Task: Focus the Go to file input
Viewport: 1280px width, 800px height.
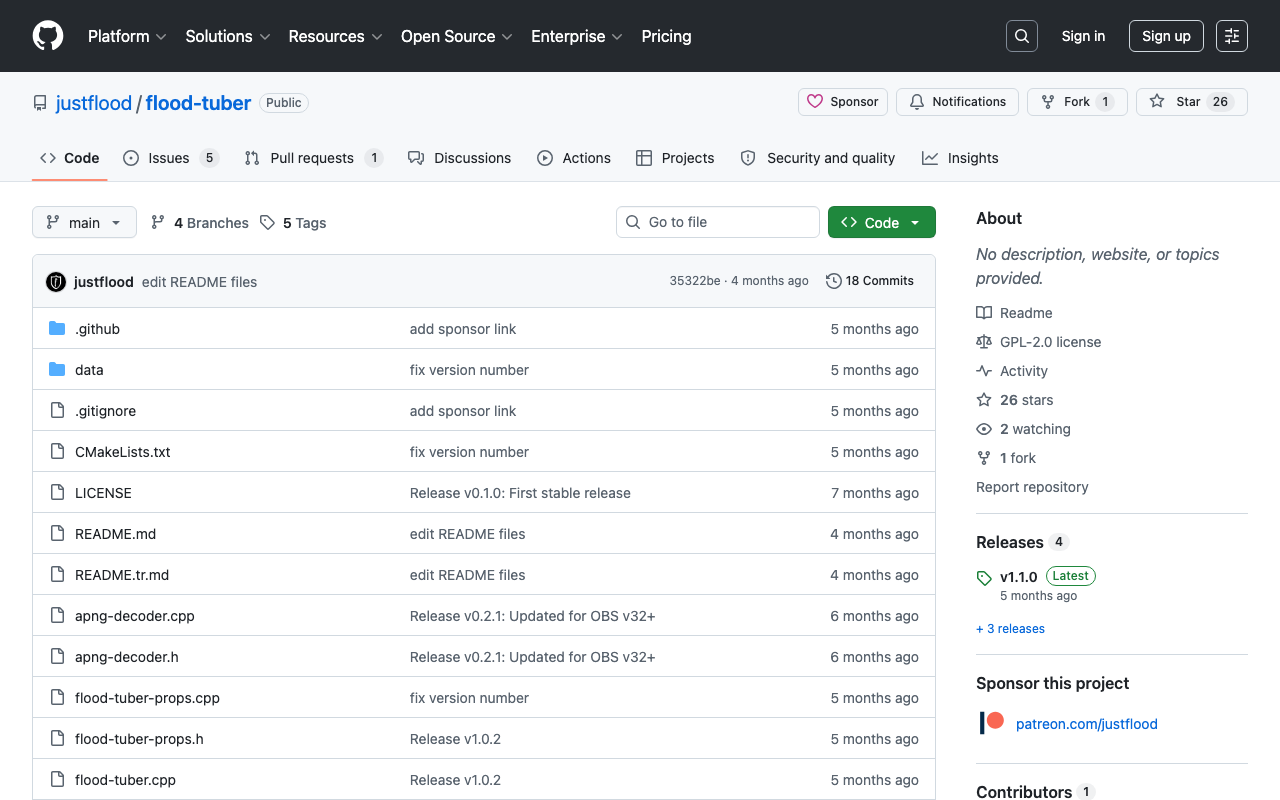Action: (x=718, y=222)
